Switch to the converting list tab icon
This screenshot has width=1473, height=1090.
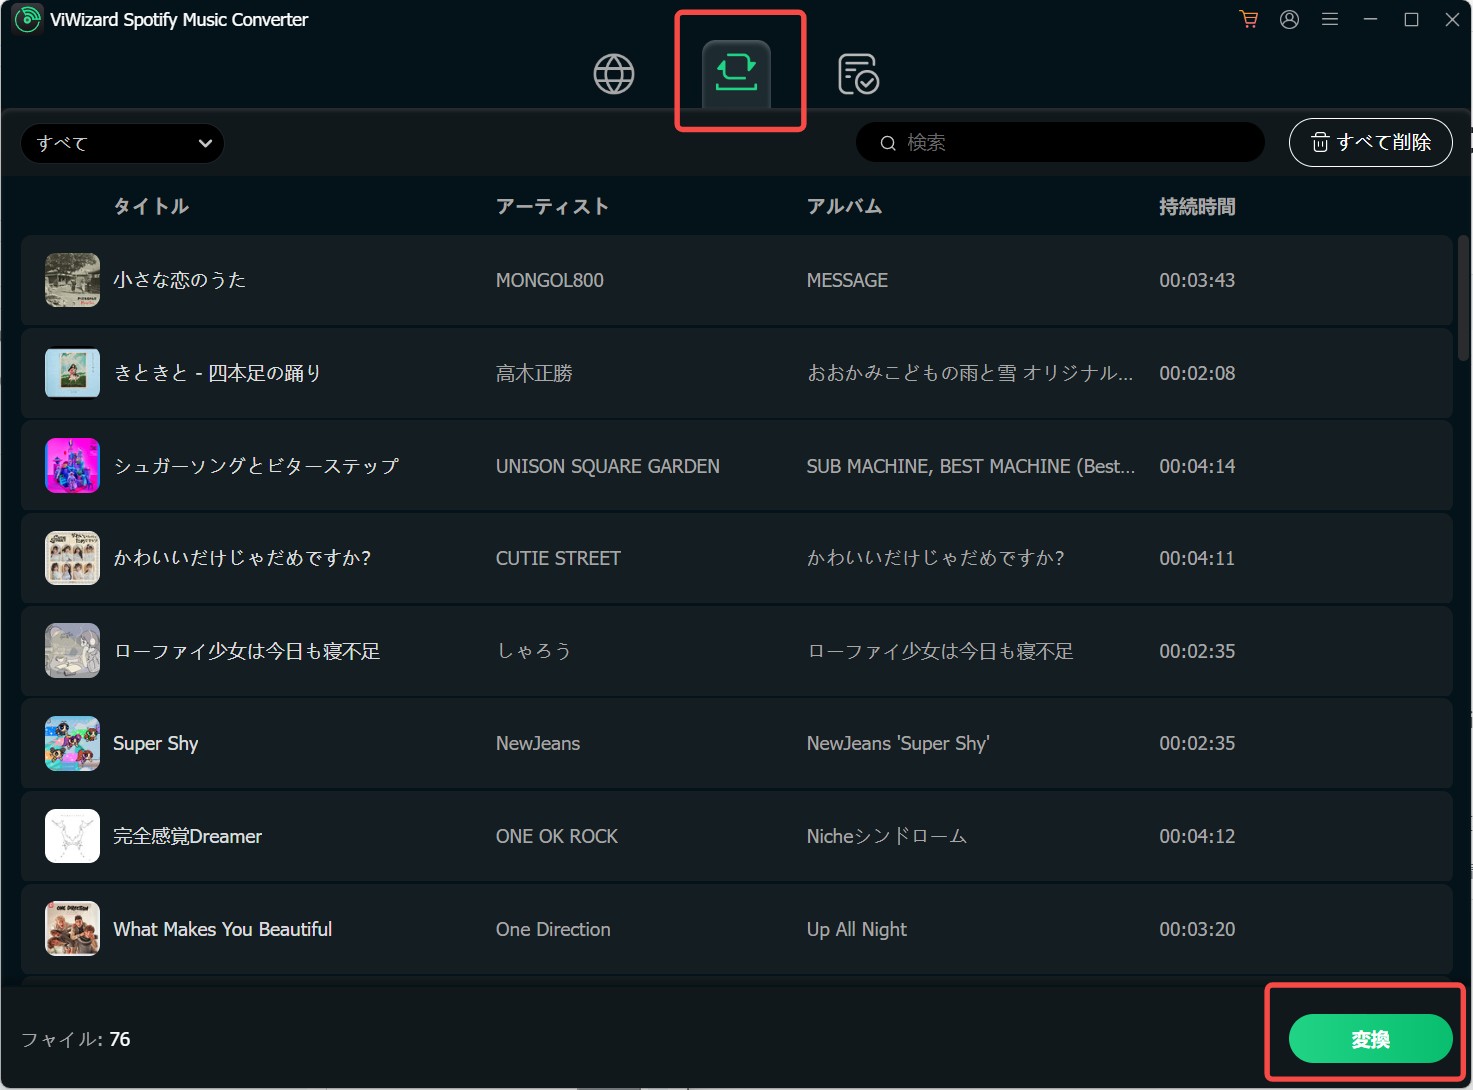tap(736, 73)
